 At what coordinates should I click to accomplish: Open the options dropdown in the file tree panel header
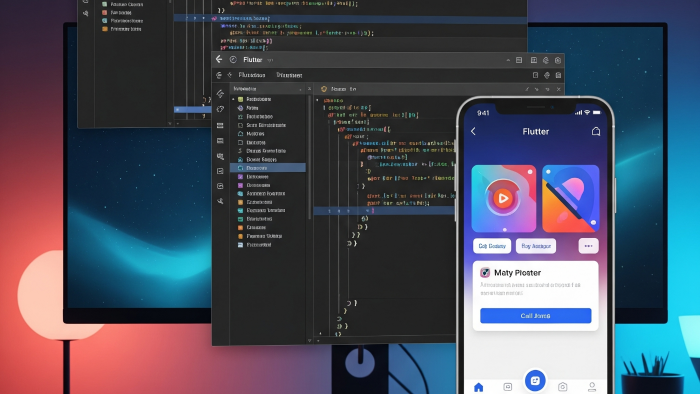click(x=300, y=89)
